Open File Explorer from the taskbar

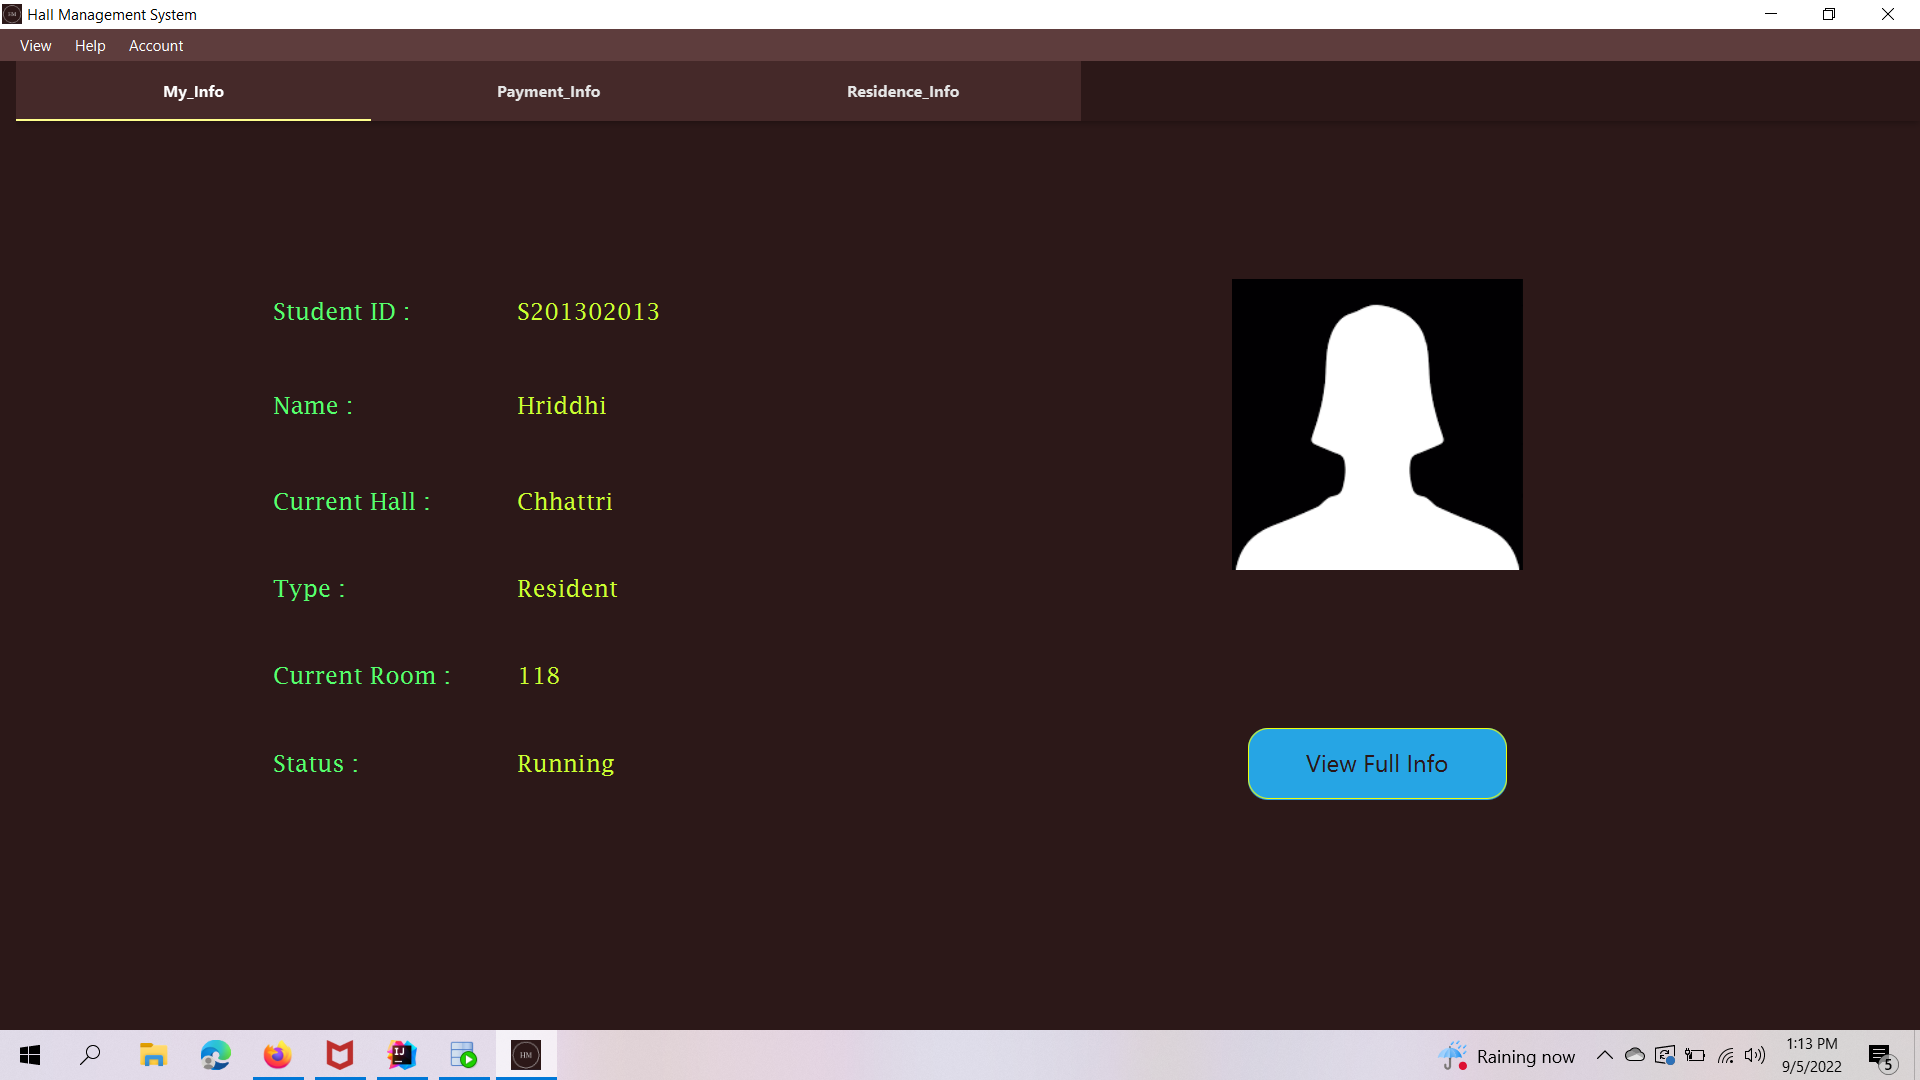tap(152, 1055)
